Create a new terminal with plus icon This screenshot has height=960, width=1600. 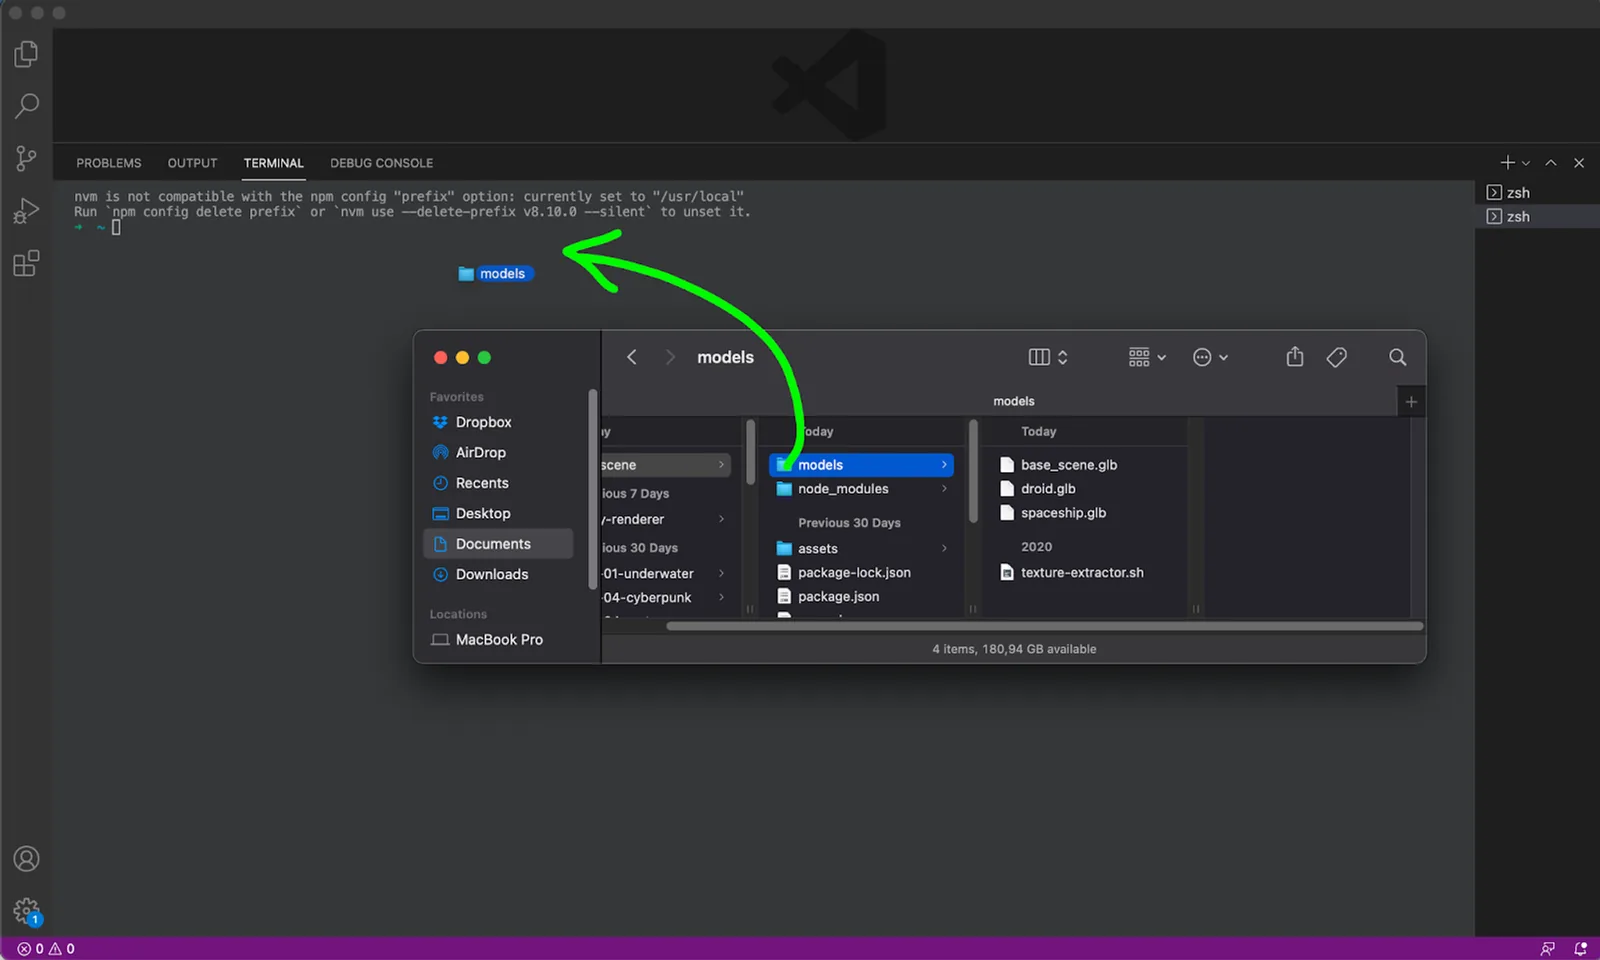tap(1507, 162)
